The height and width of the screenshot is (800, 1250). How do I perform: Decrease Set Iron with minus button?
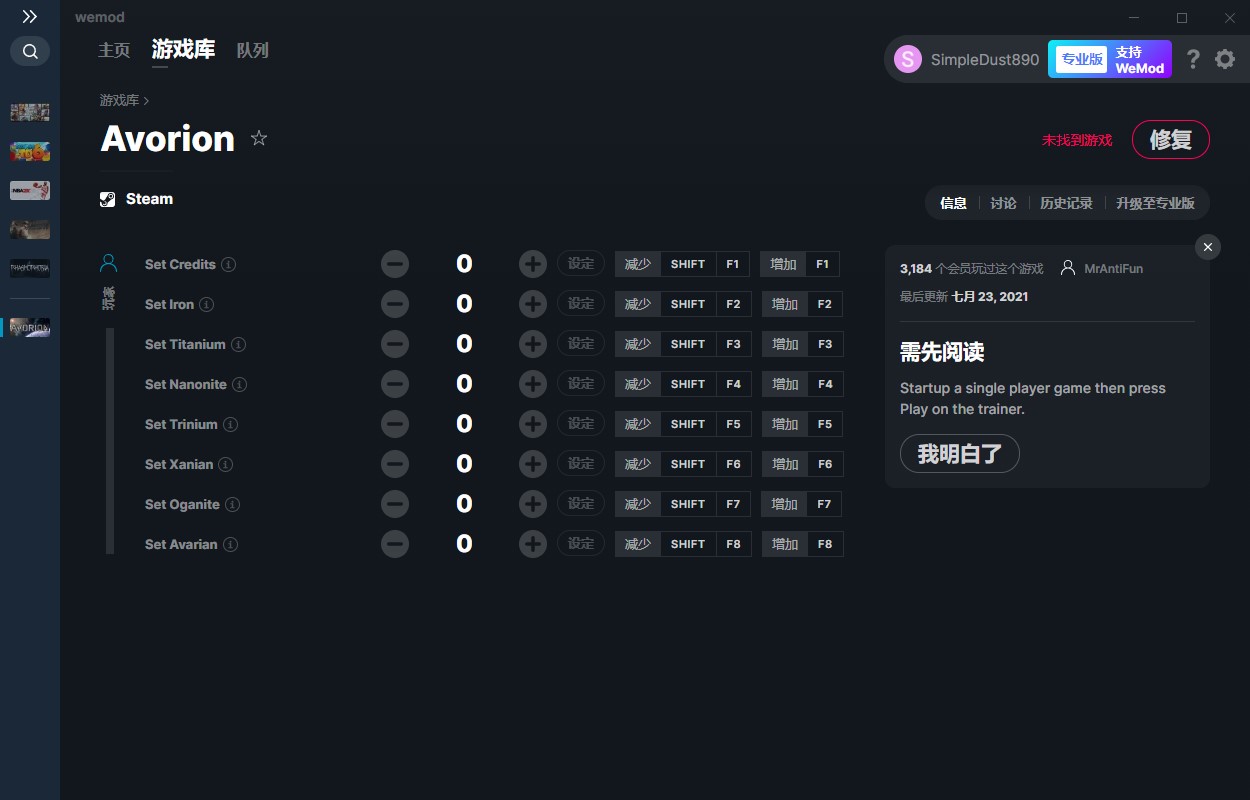(x=395, y=304)
